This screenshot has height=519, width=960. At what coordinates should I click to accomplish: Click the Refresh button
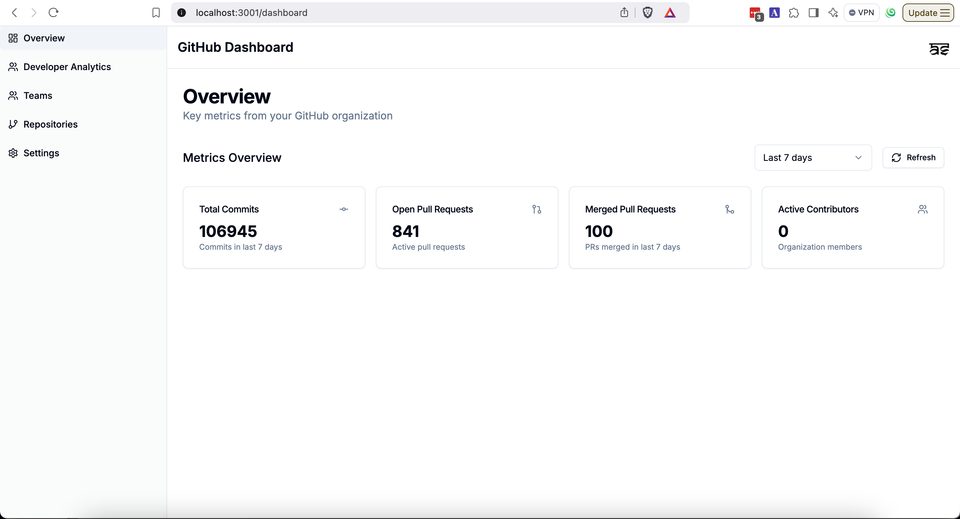coord(913,158)
